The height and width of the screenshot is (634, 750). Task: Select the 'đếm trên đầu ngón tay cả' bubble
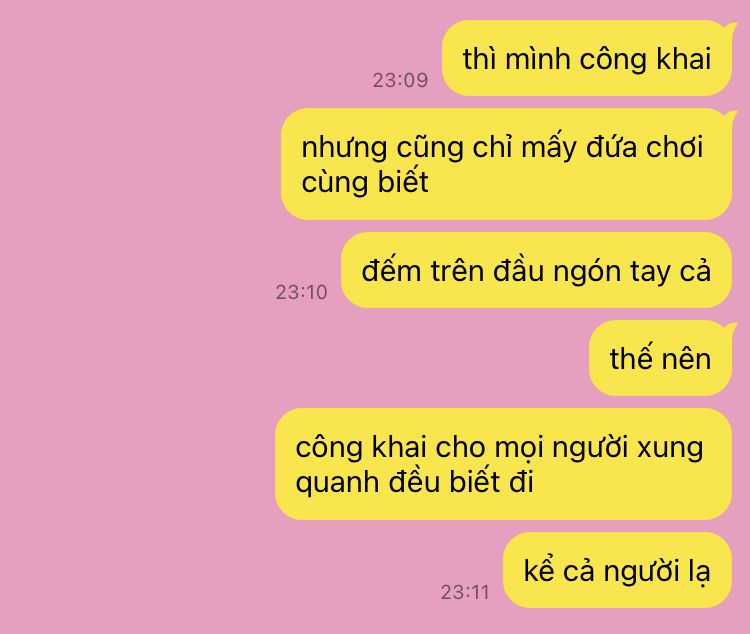[x=536, y=270]
